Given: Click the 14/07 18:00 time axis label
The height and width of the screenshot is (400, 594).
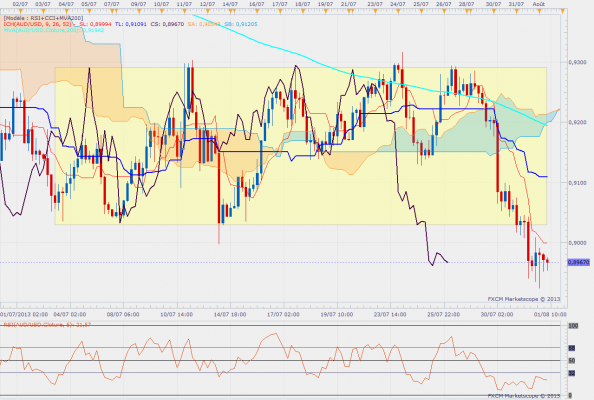Looking at the screenshot, I should (230, 314).
